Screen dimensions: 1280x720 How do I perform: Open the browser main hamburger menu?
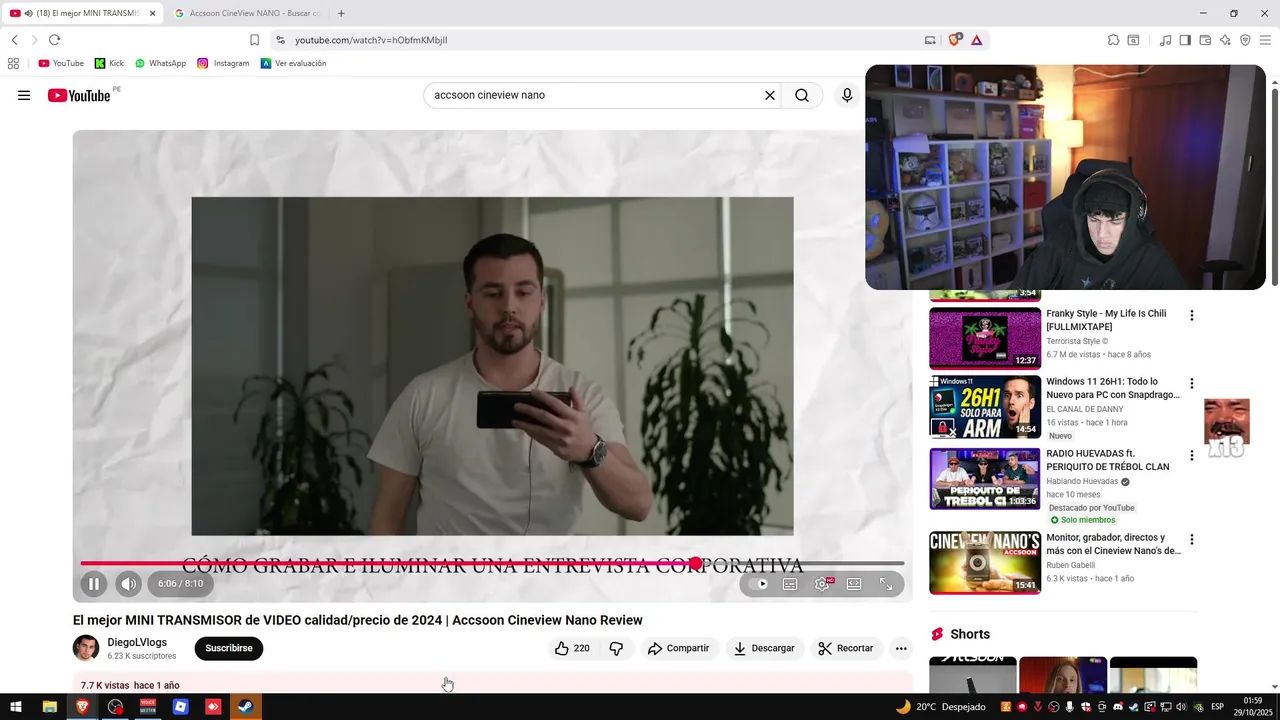pyautogui.click(x=1265, y=40)
